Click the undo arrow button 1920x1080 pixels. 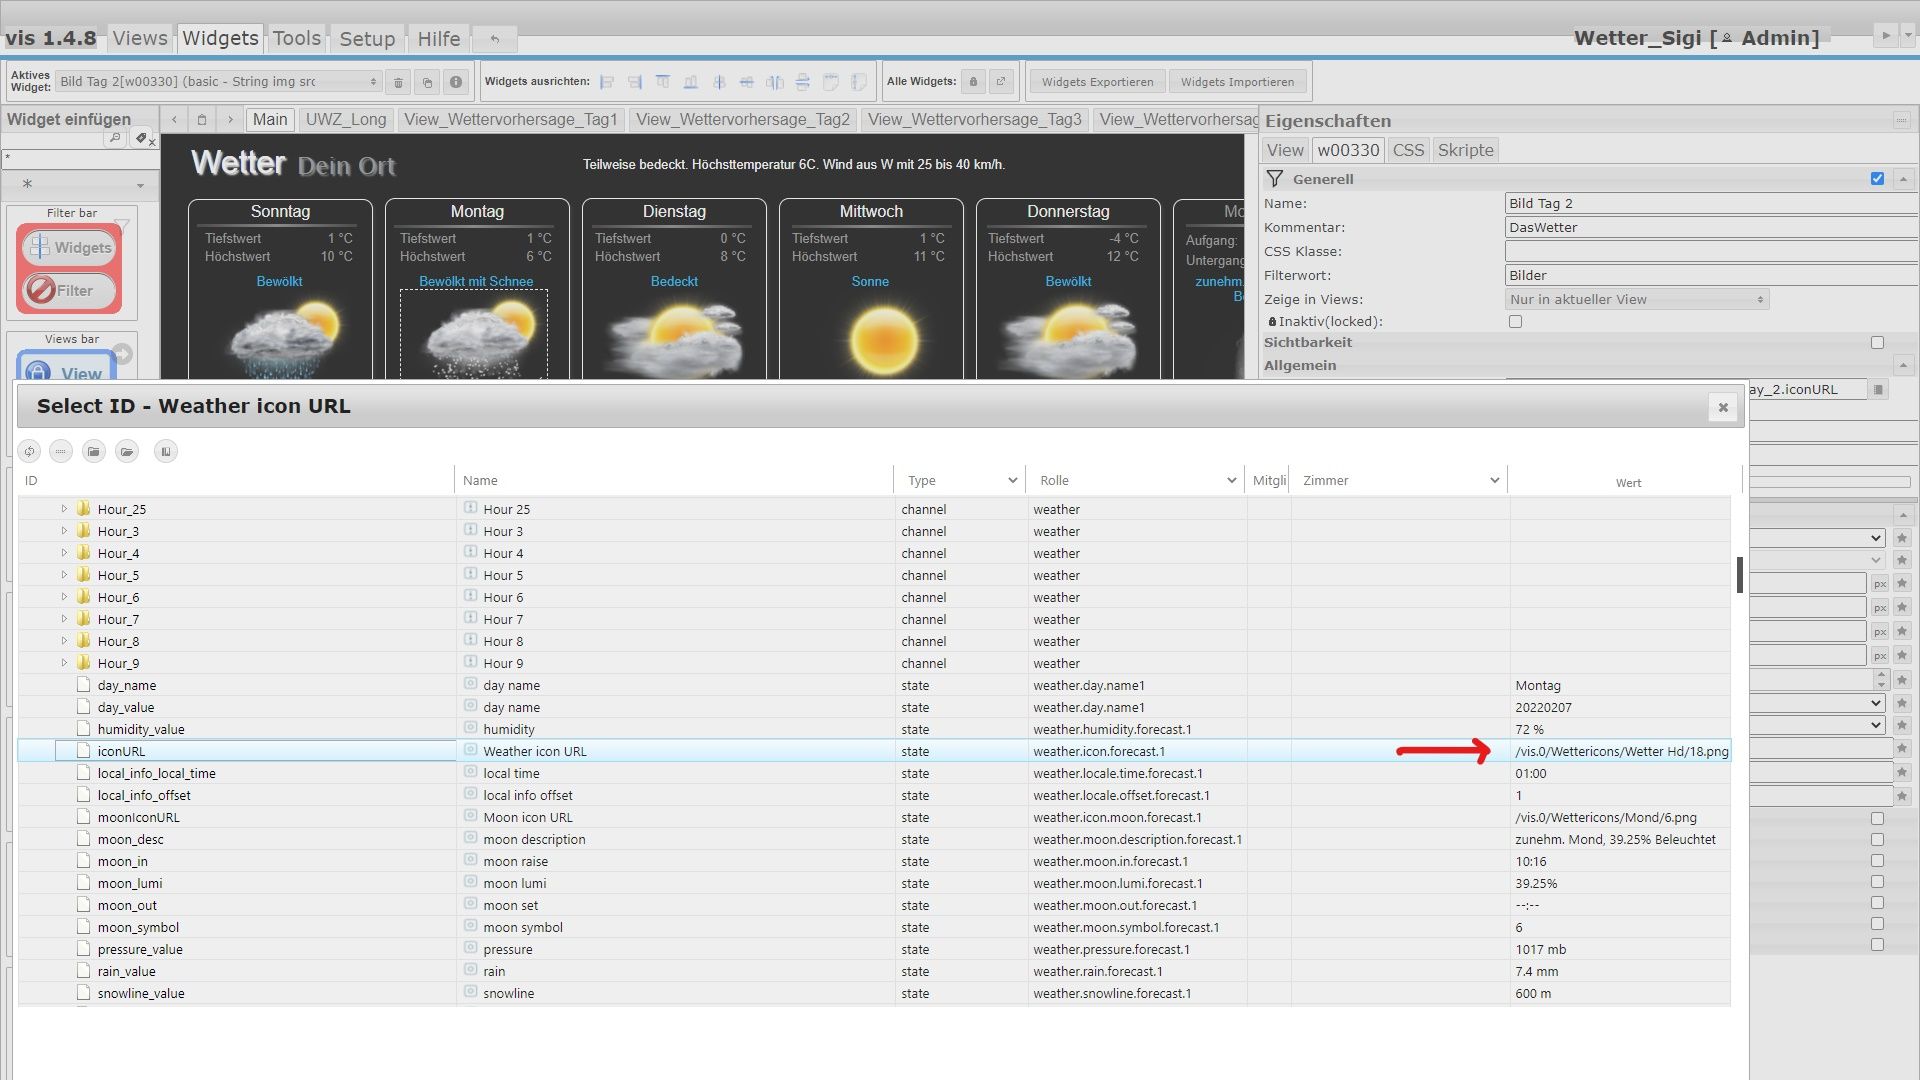[x=494, y=39]
